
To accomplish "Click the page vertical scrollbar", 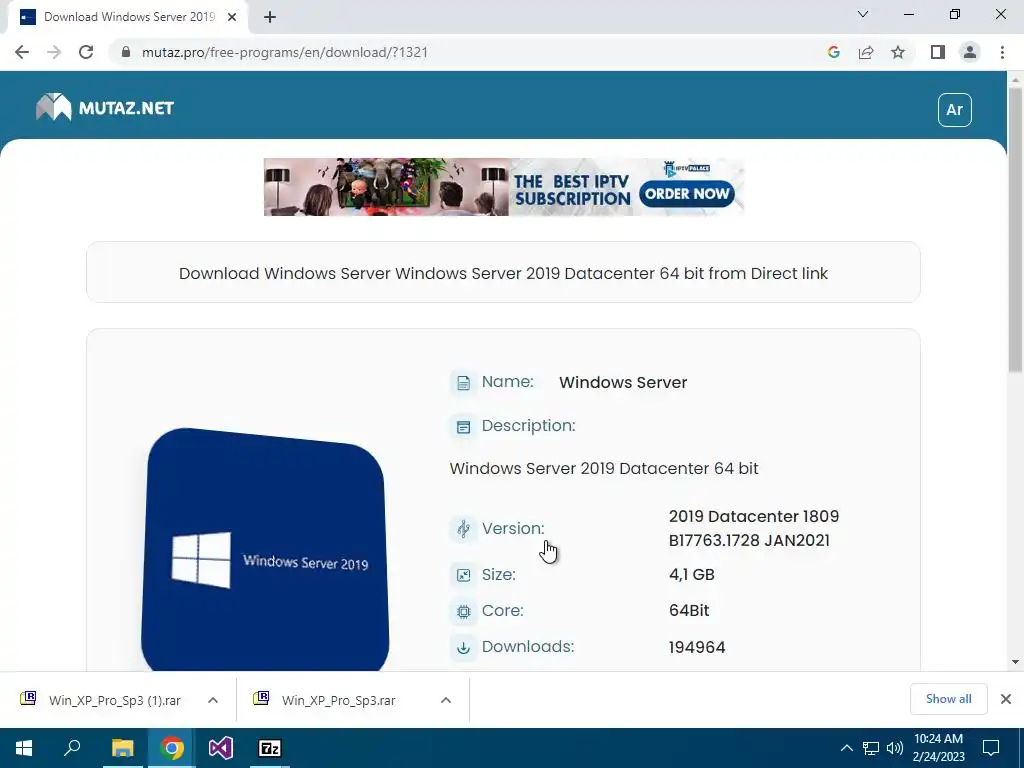I will [1015, 230].
